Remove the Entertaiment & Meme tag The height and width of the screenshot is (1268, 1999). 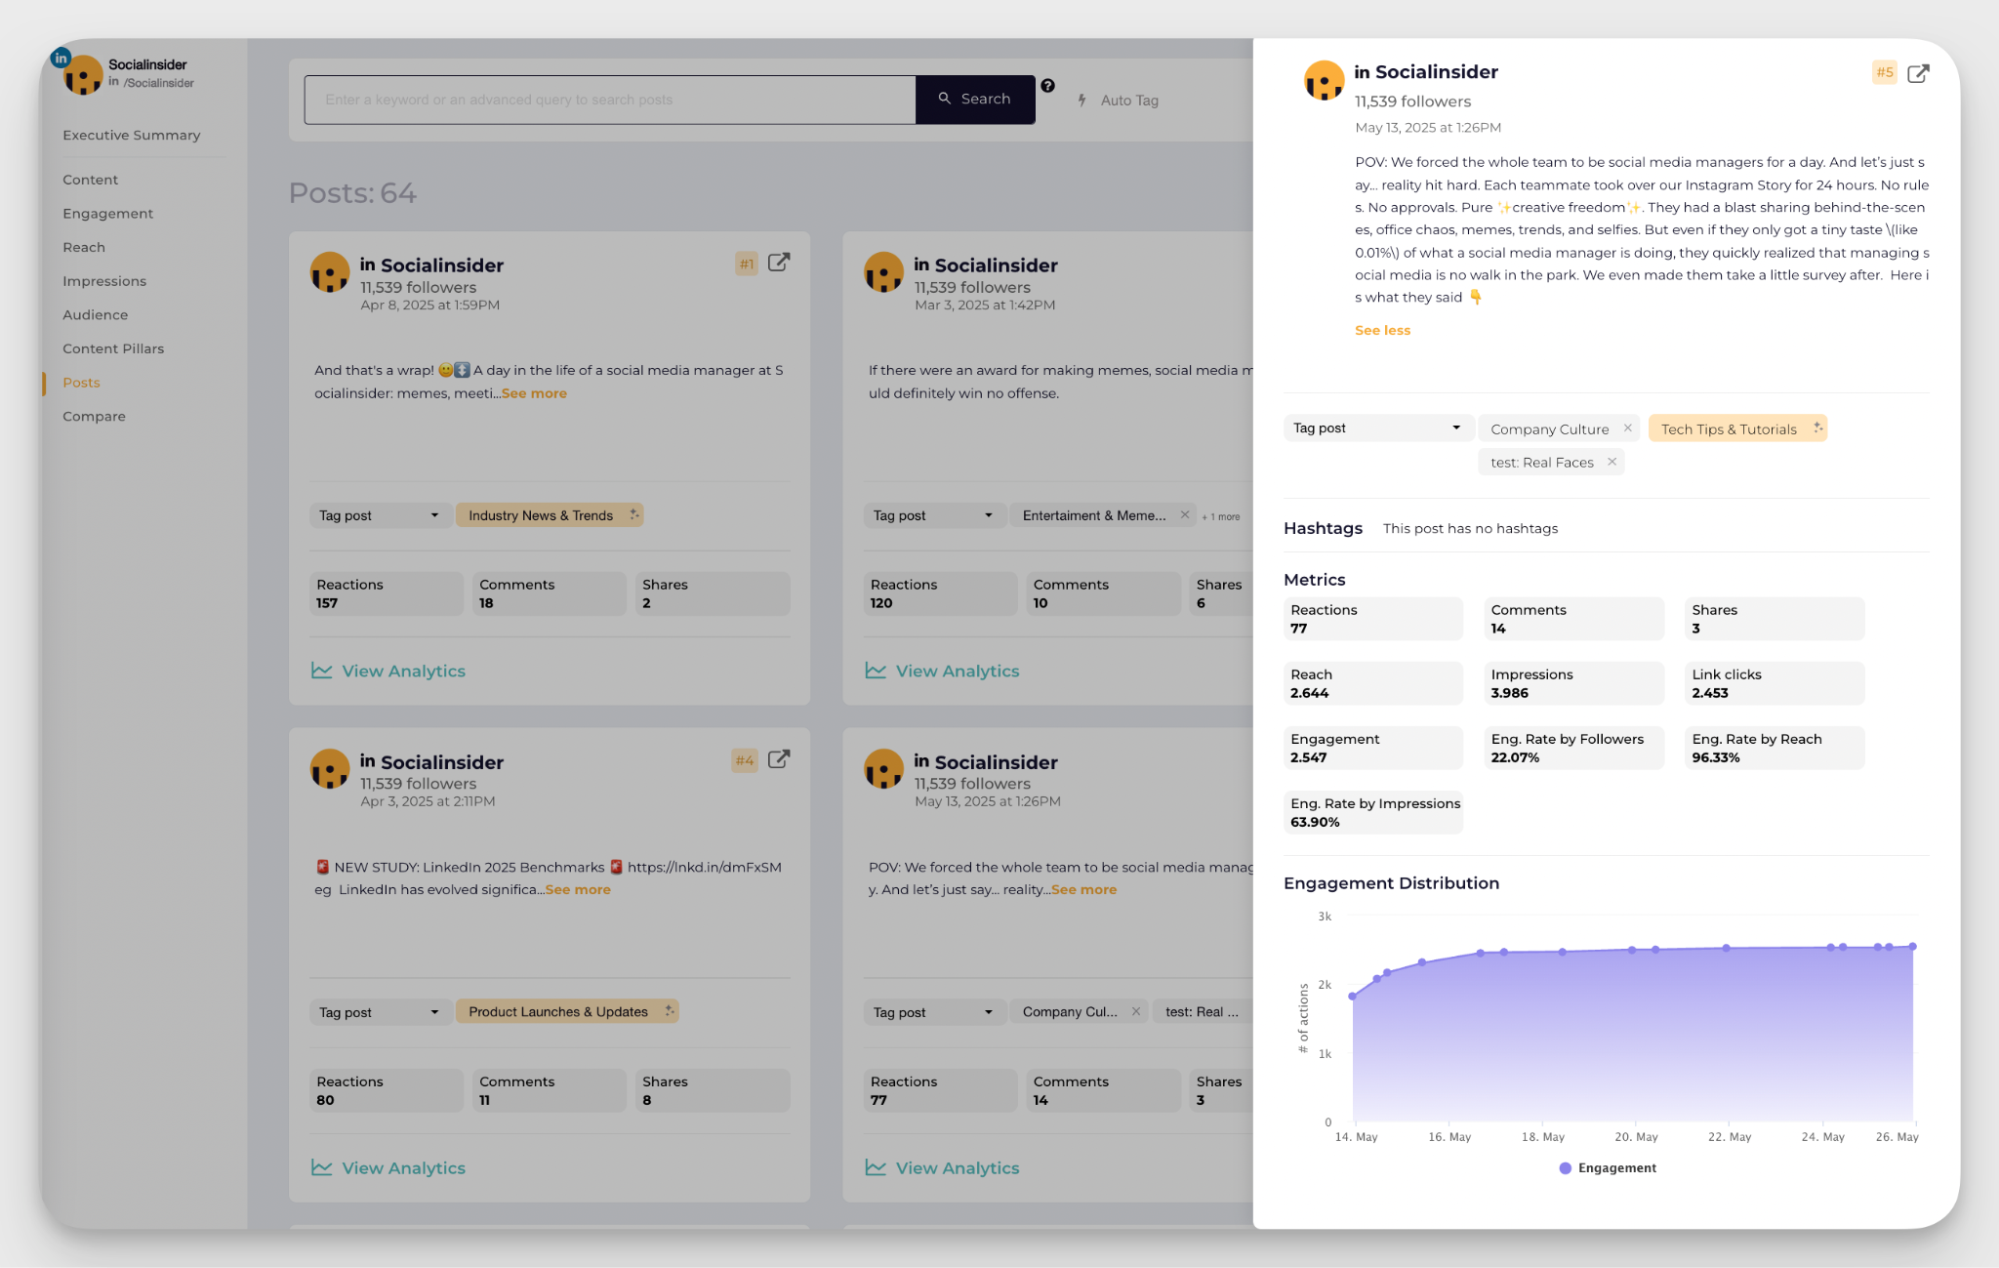coord(1184,515)
